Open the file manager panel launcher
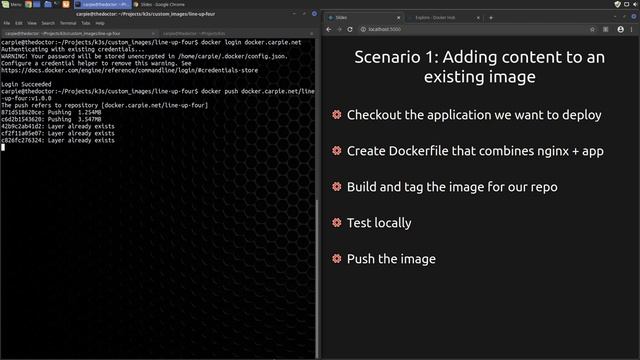 tap(47, 4)
